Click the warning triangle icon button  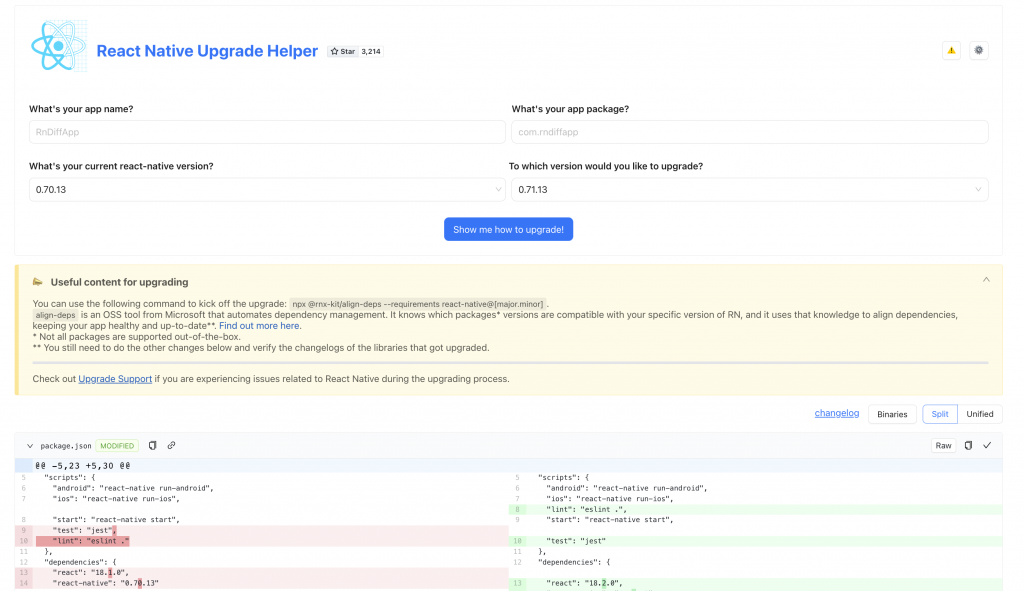tap(952, 50)
